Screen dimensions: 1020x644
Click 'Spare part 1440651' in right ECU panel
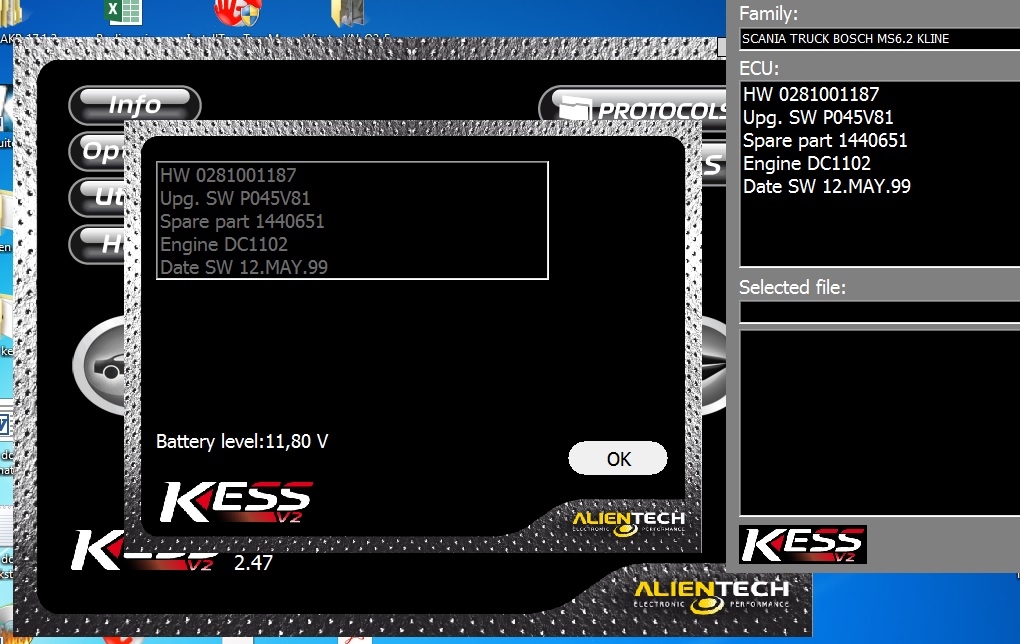[x=825, y=140]
